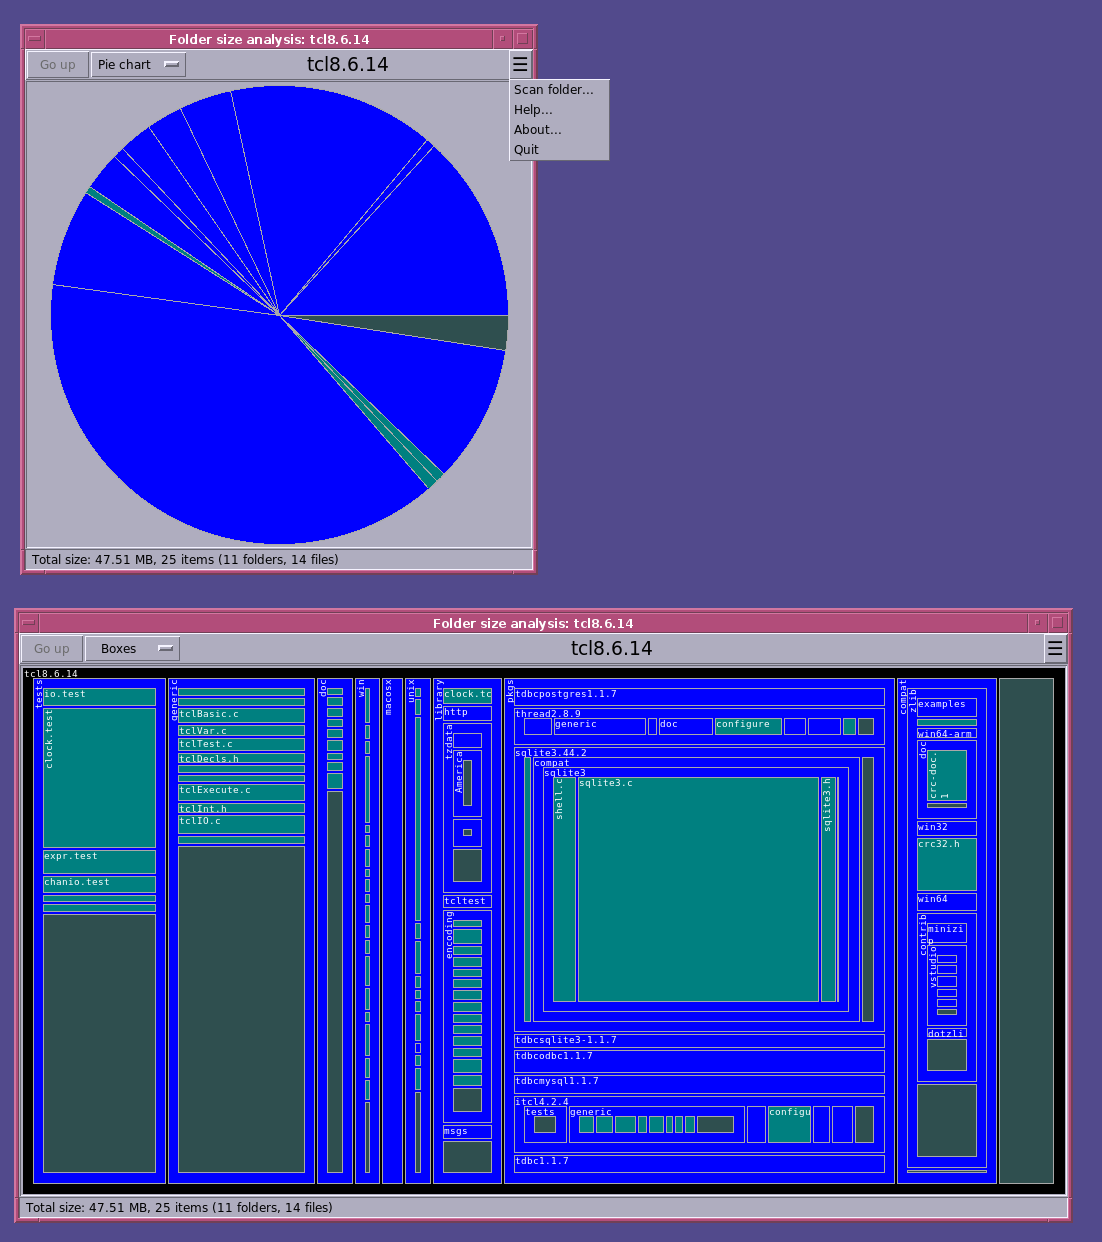Click the tdbcpostgres1.1.7 folder box

(x=699, y=697)
